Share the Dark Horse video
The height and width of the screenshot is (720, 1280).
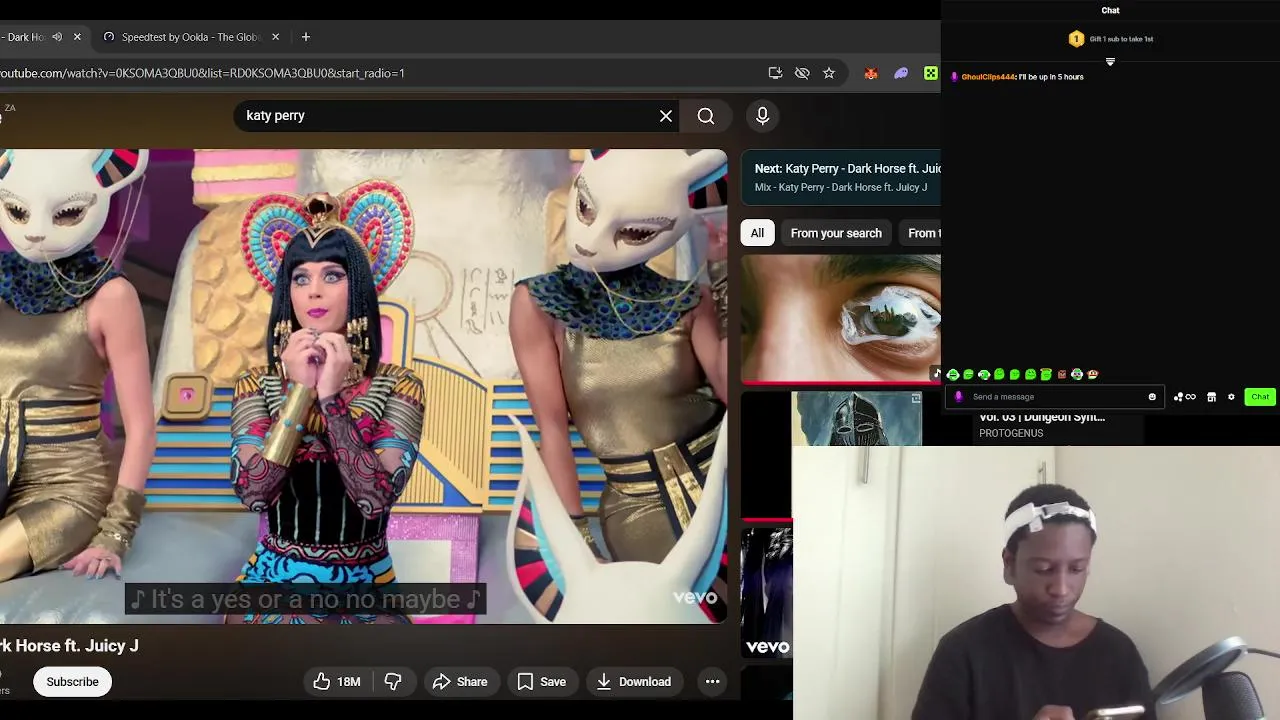[460, 682]
